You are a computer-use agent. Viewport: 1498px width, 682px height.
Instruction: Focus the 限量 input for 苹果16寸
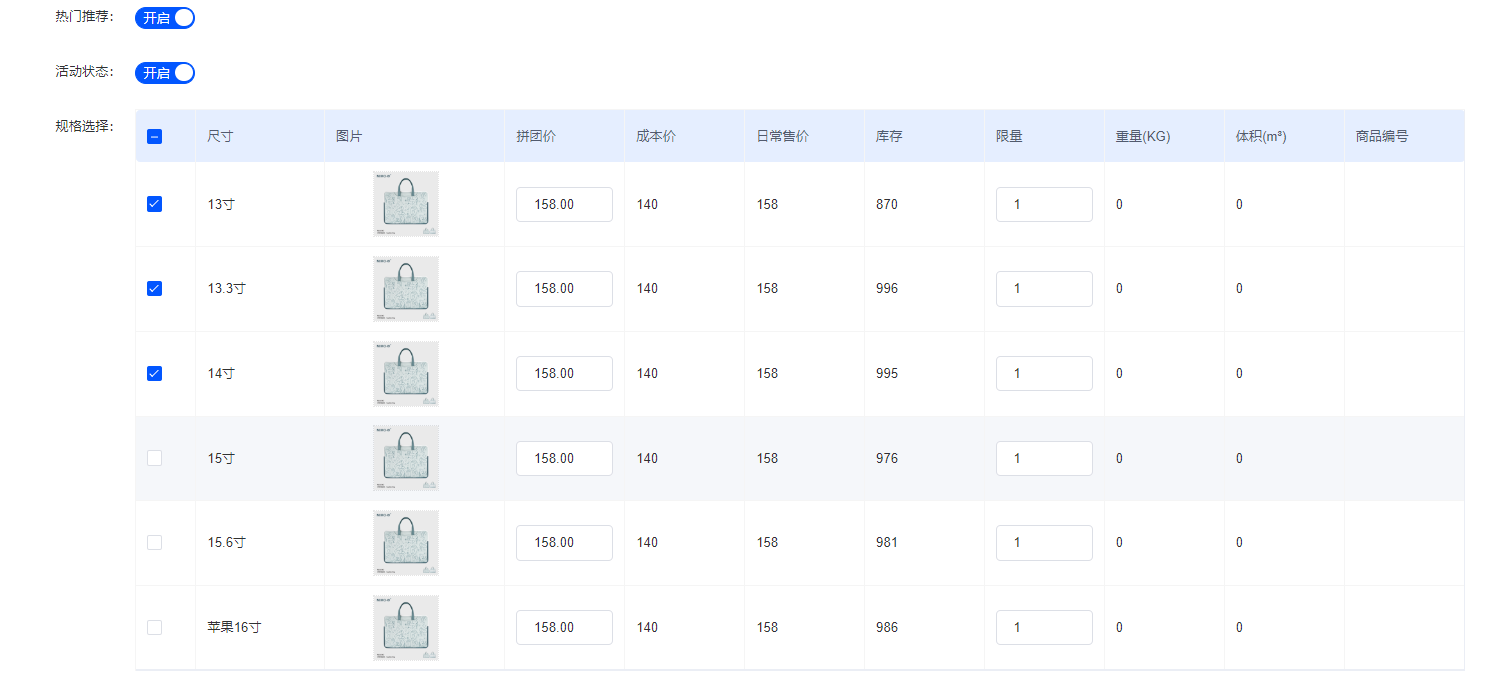1044,627
